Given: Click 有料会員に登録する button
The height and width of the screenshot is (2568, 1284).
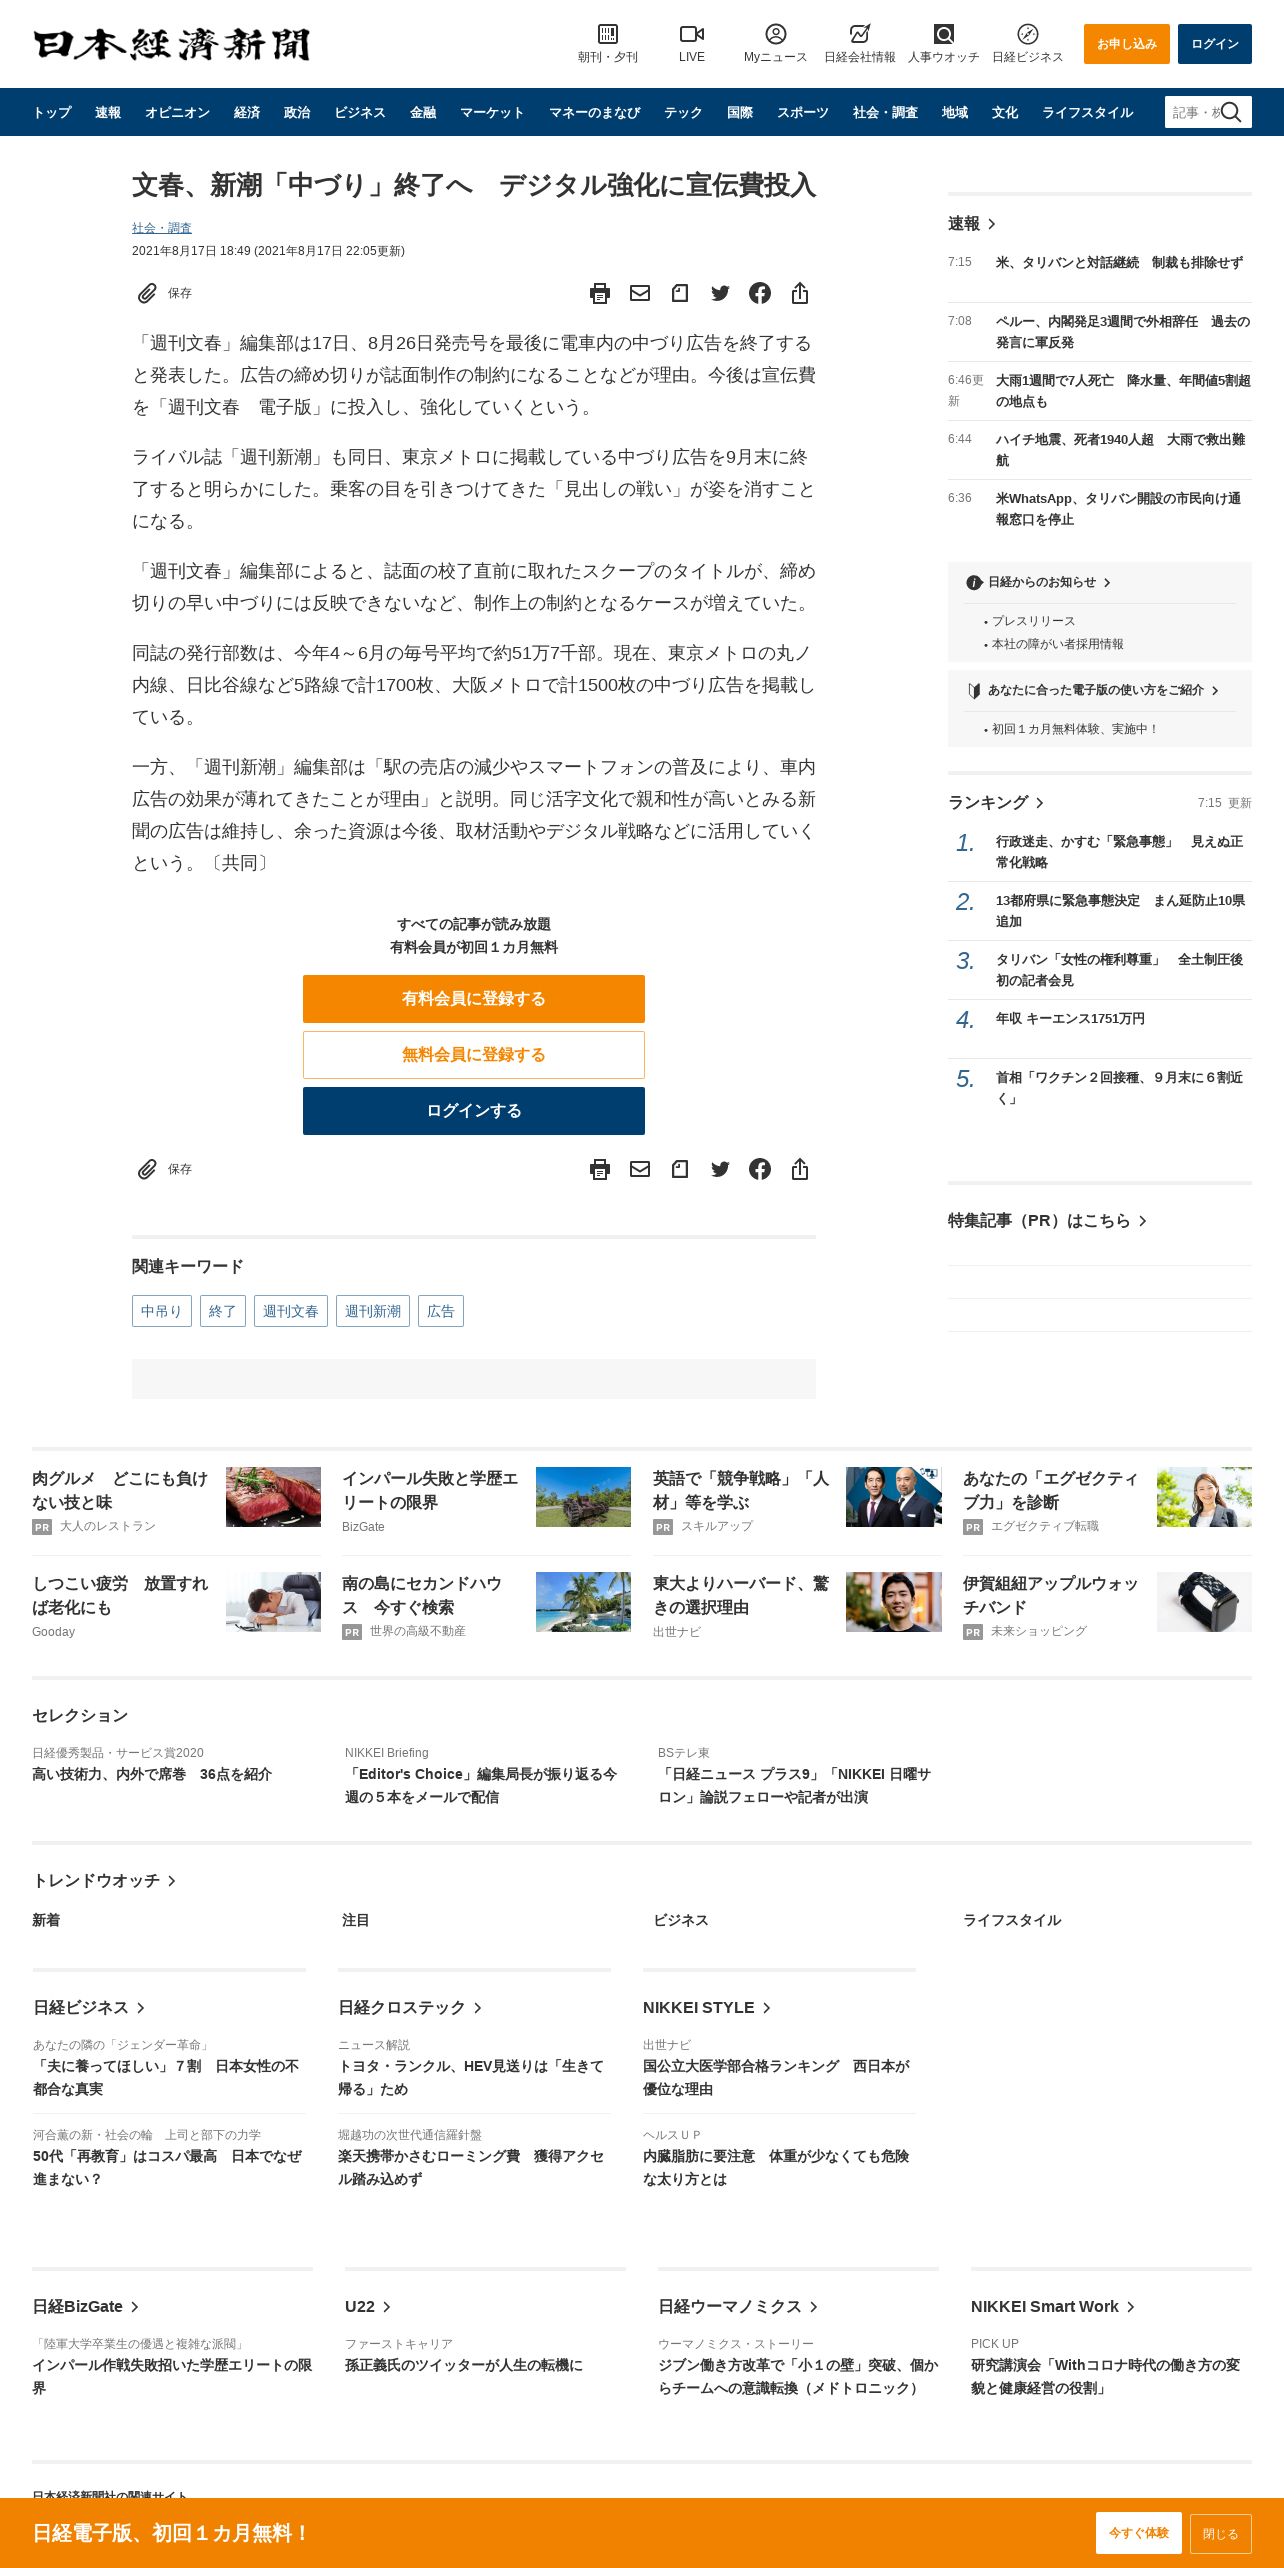Looking at the screenshot, I should [474, 999].
